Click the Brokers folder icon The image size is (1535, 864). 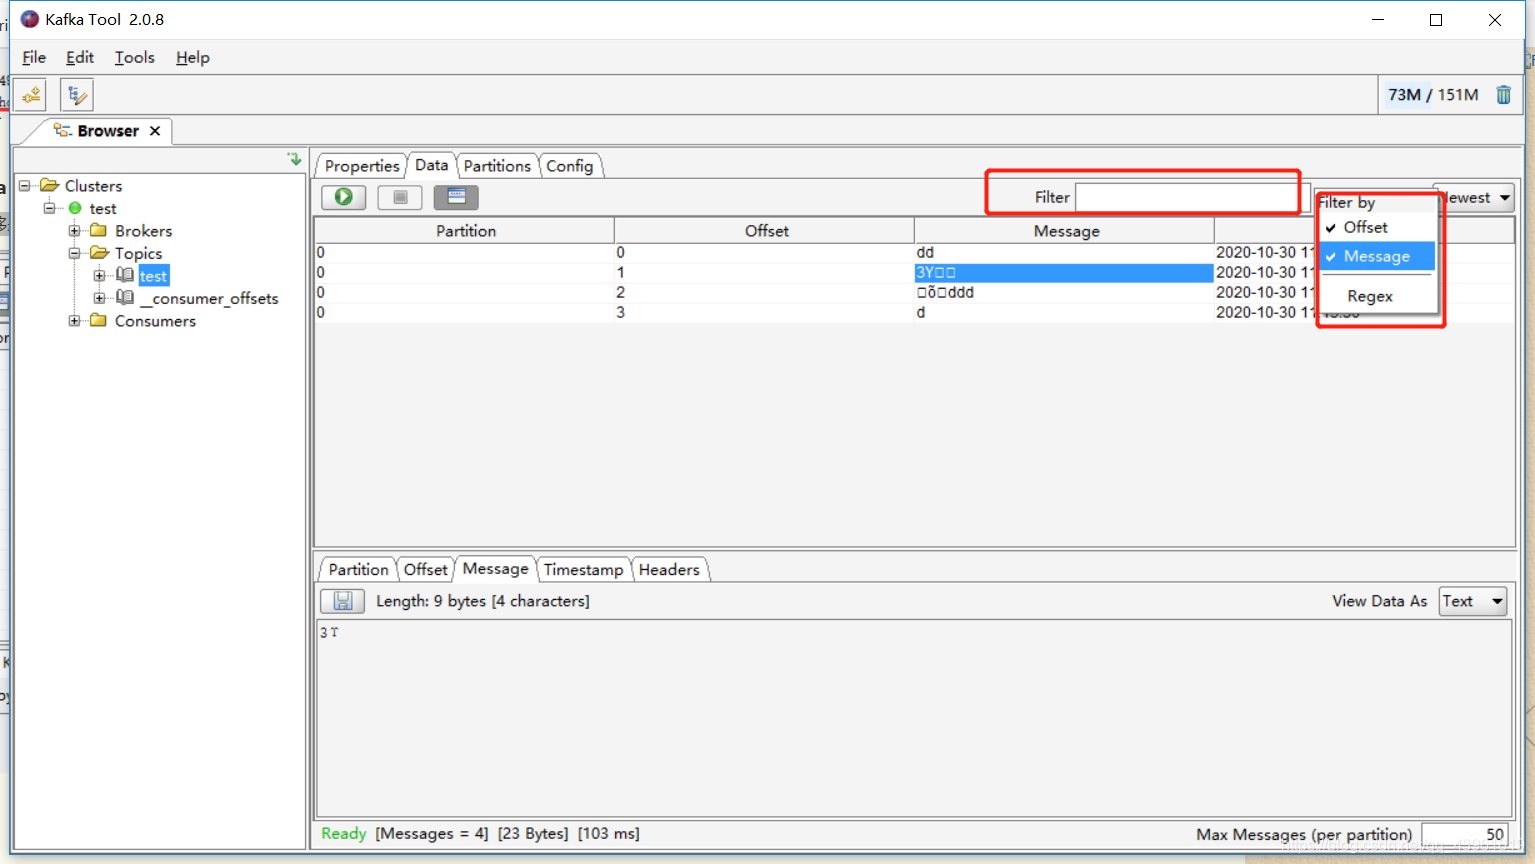point(98,230)
